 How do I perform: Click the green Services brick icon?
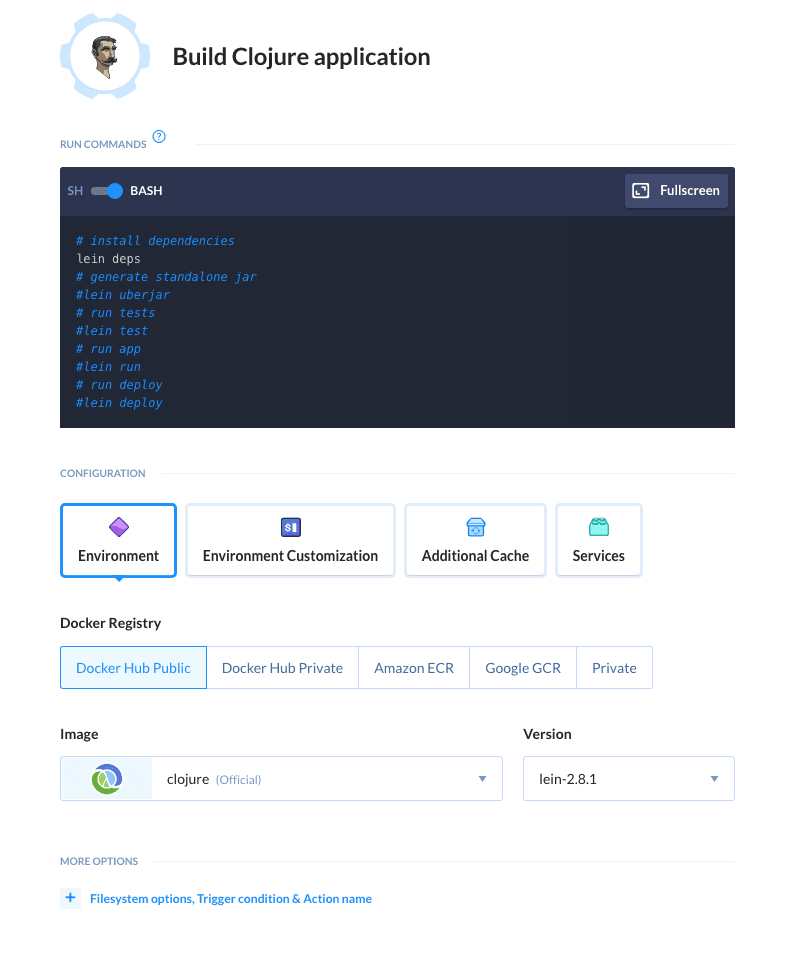[x=598, y=527]
